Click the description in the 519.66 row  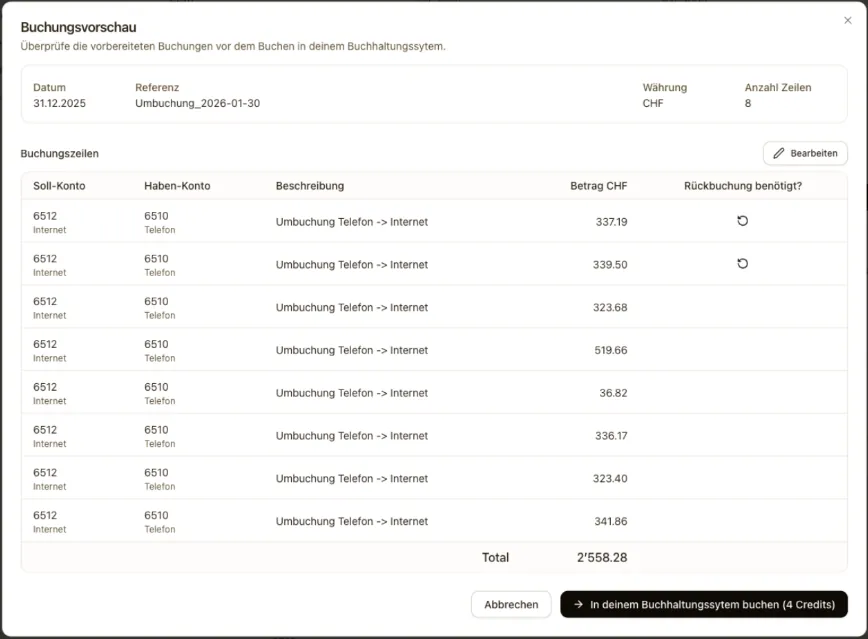(352, 350)
